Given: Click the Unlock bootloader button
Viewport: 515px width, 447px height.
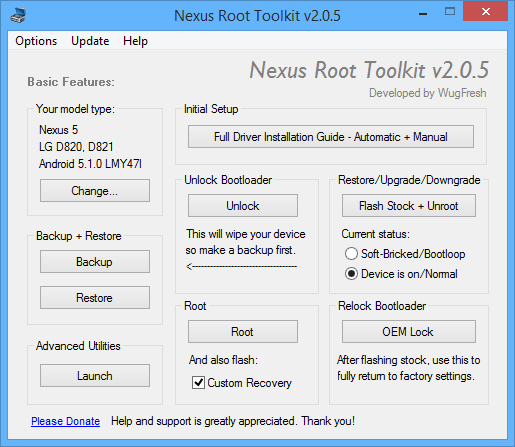Looking at the screenshot, I should point(243,206).
